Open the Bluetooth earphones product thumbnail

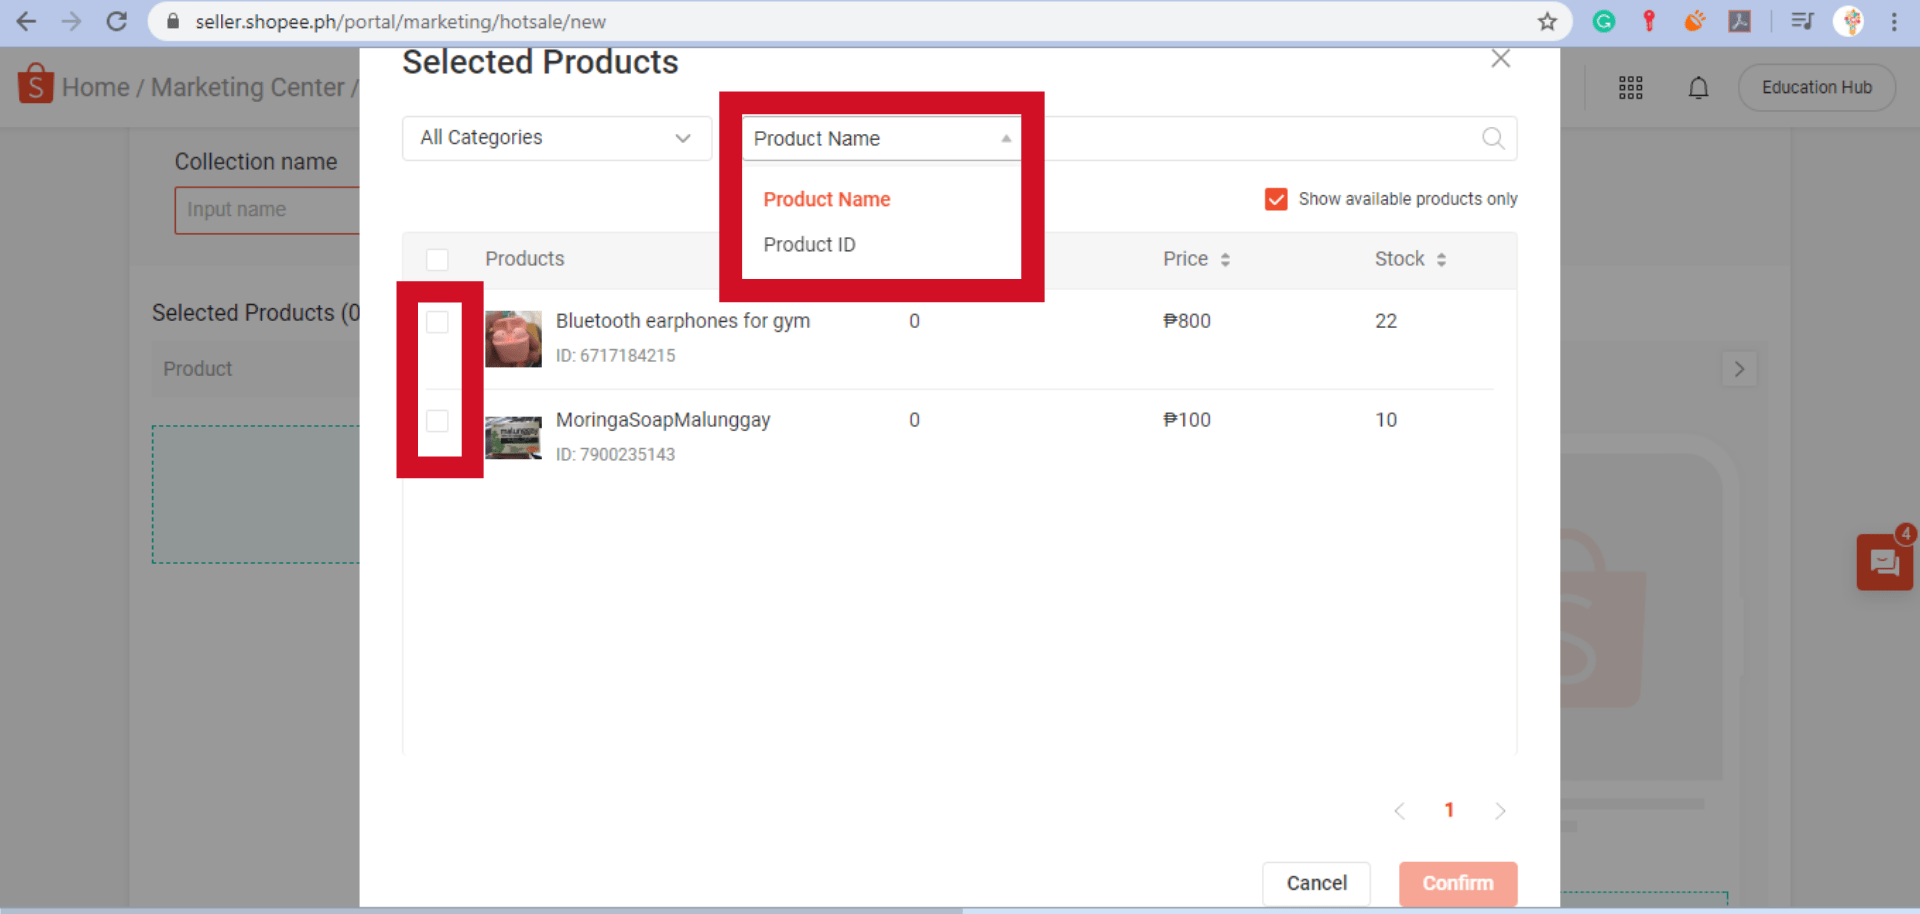pyautogui.click(x=513, y=339)
